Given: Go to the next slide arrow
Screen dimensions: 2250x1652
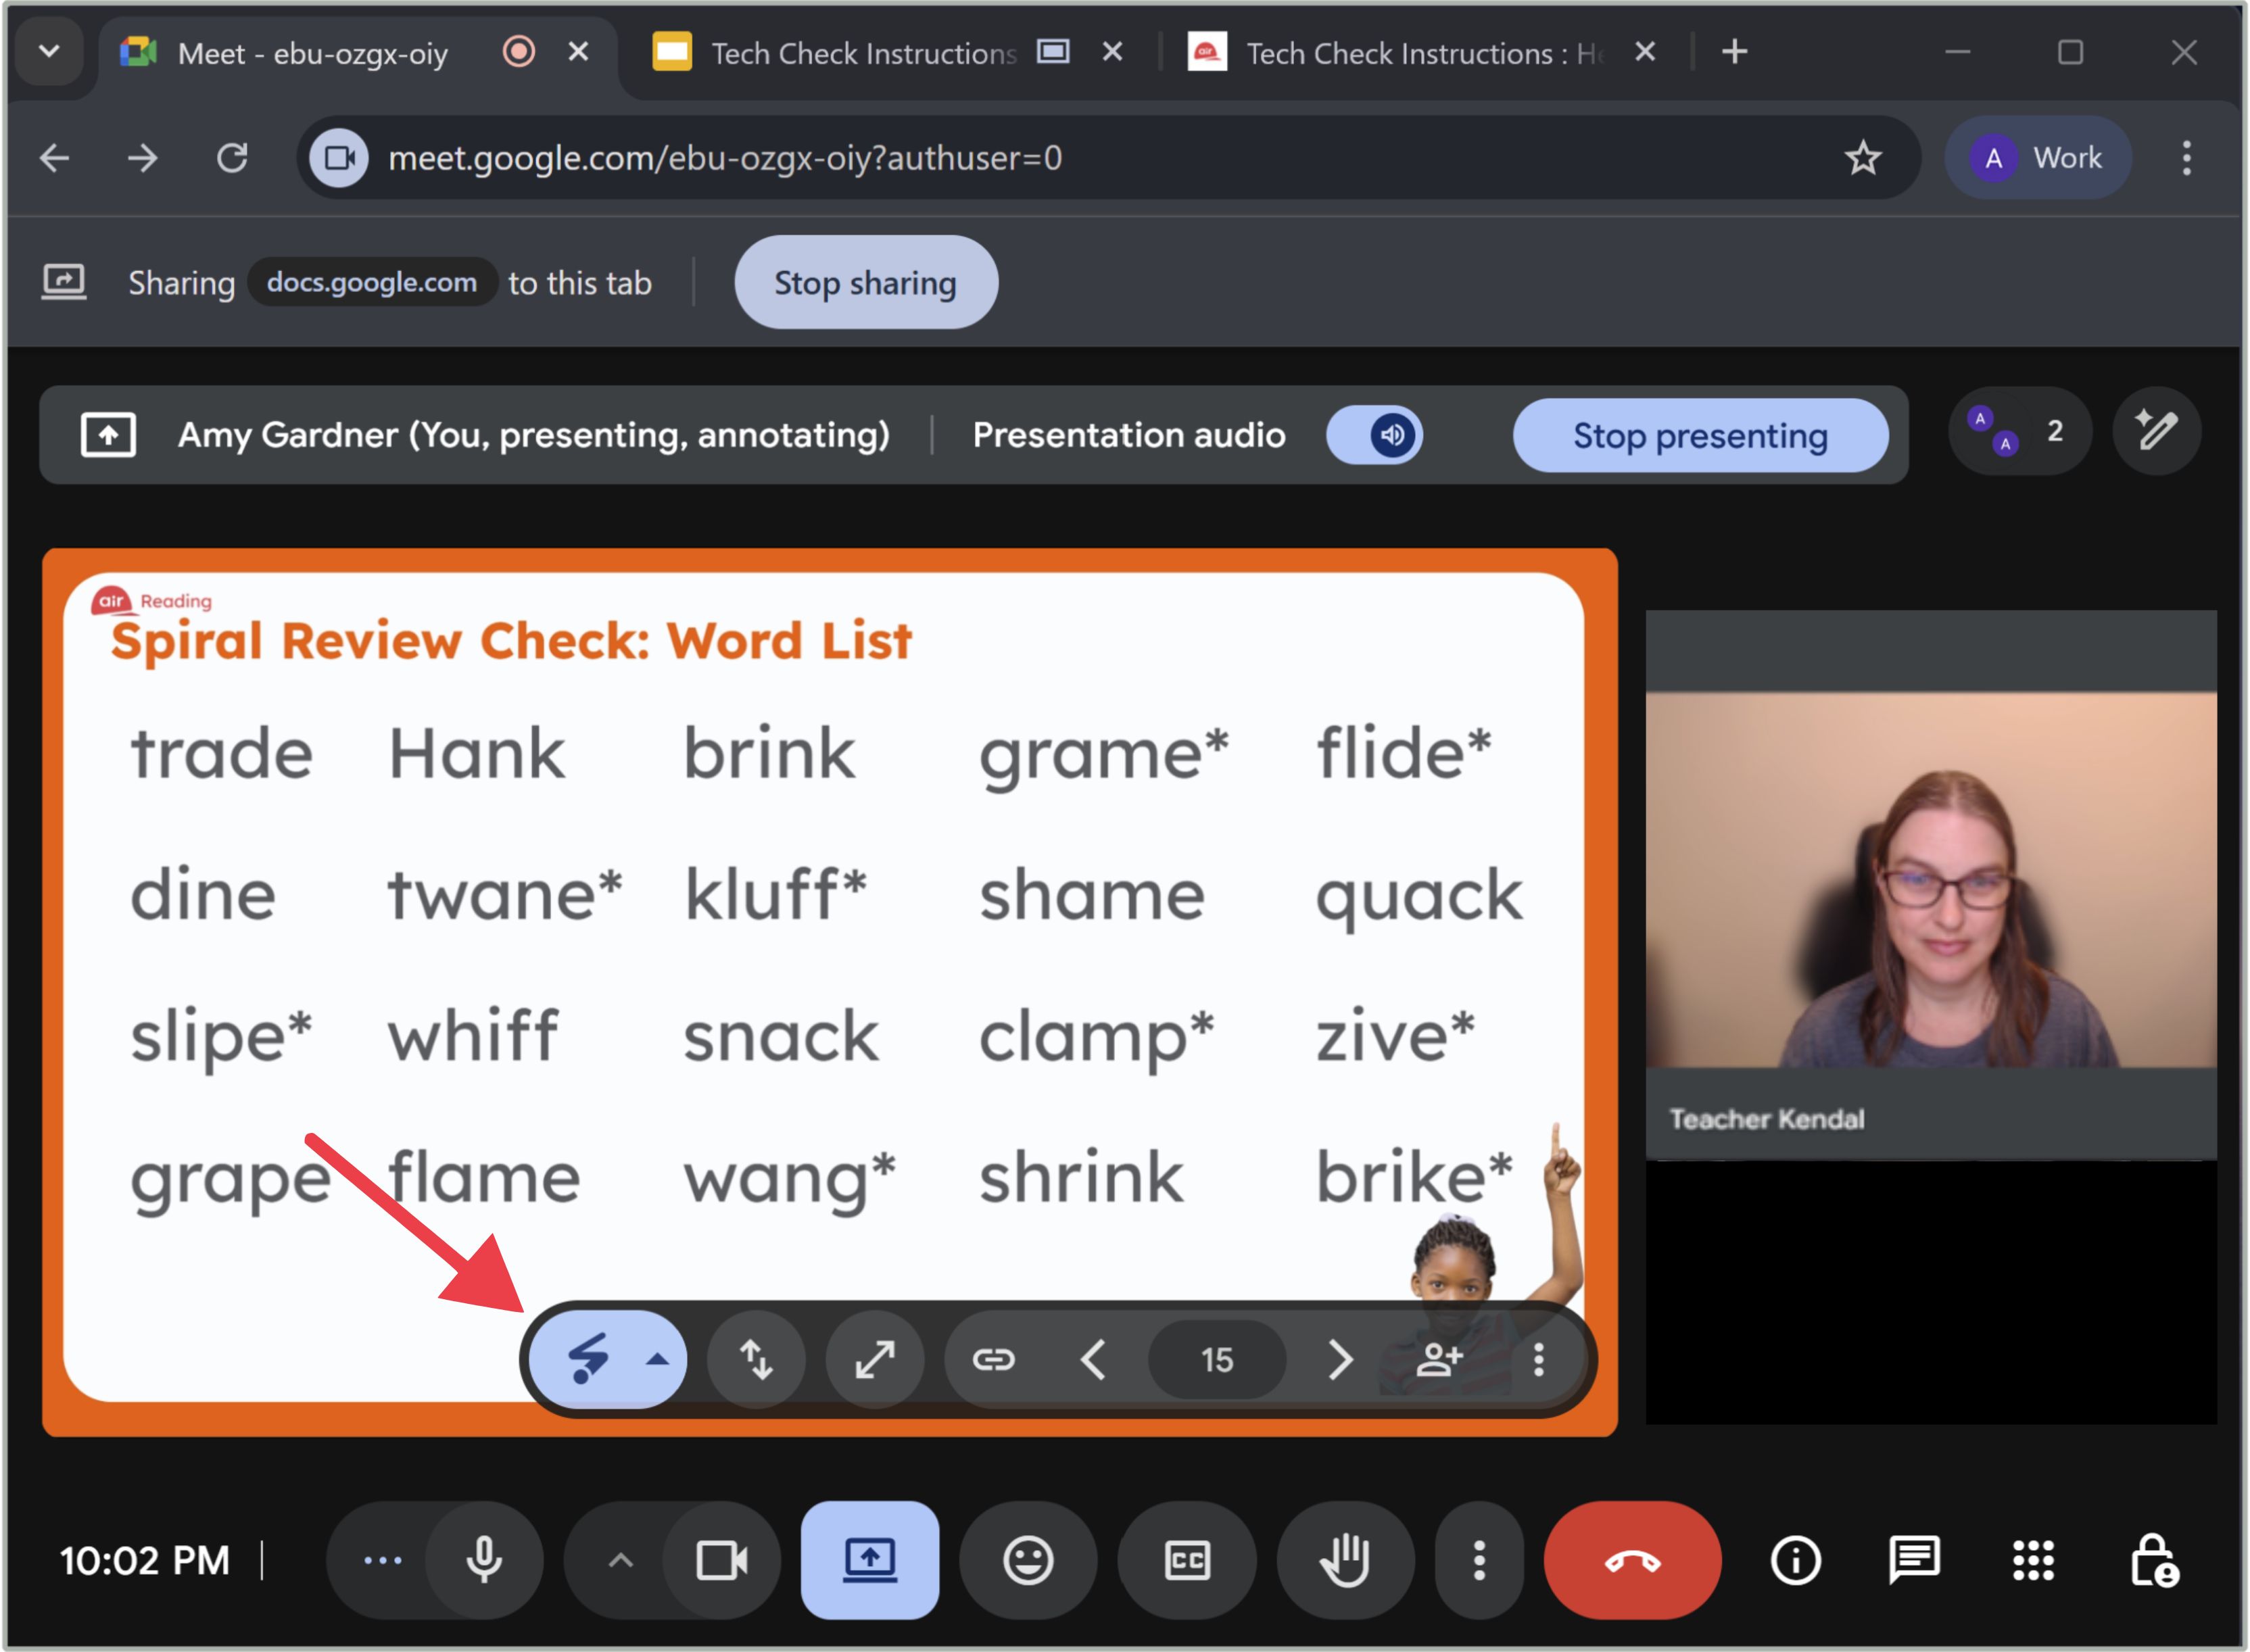Looking at the screenshot, I should pyautogui.click(x=1340, y=1359).
